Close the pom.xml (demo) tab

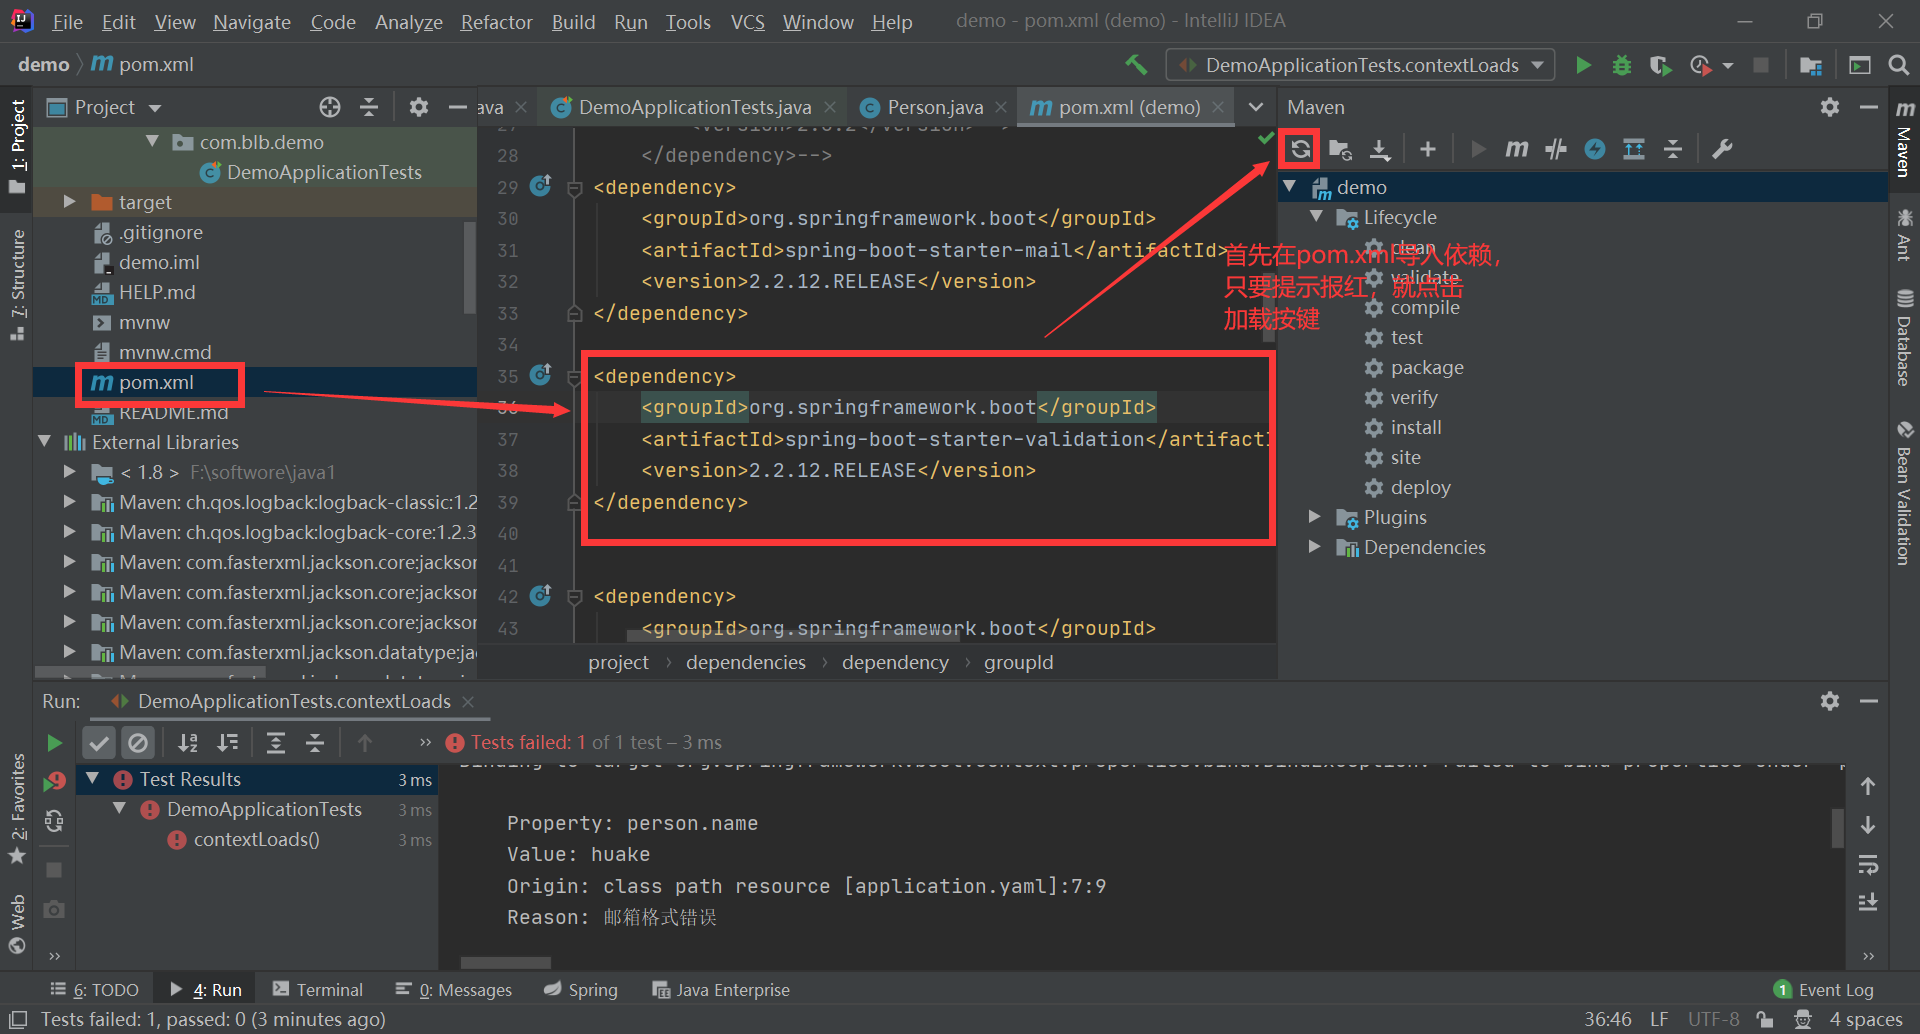pos(1218,107)
